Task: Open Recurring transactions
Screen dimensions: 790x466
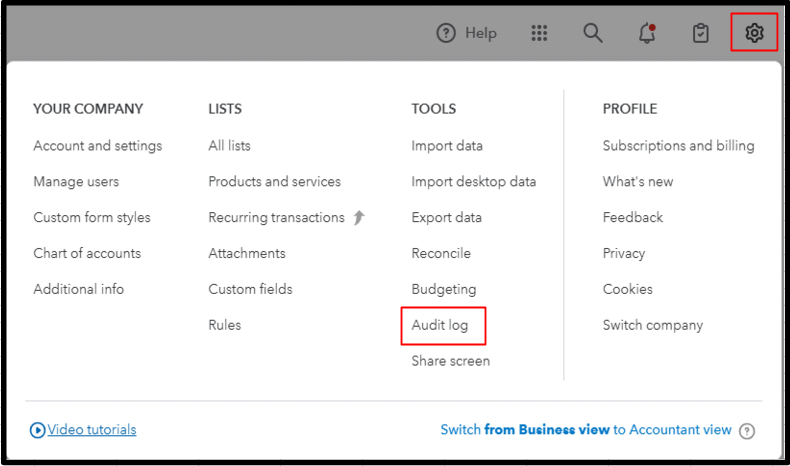Action: (277, 218)
